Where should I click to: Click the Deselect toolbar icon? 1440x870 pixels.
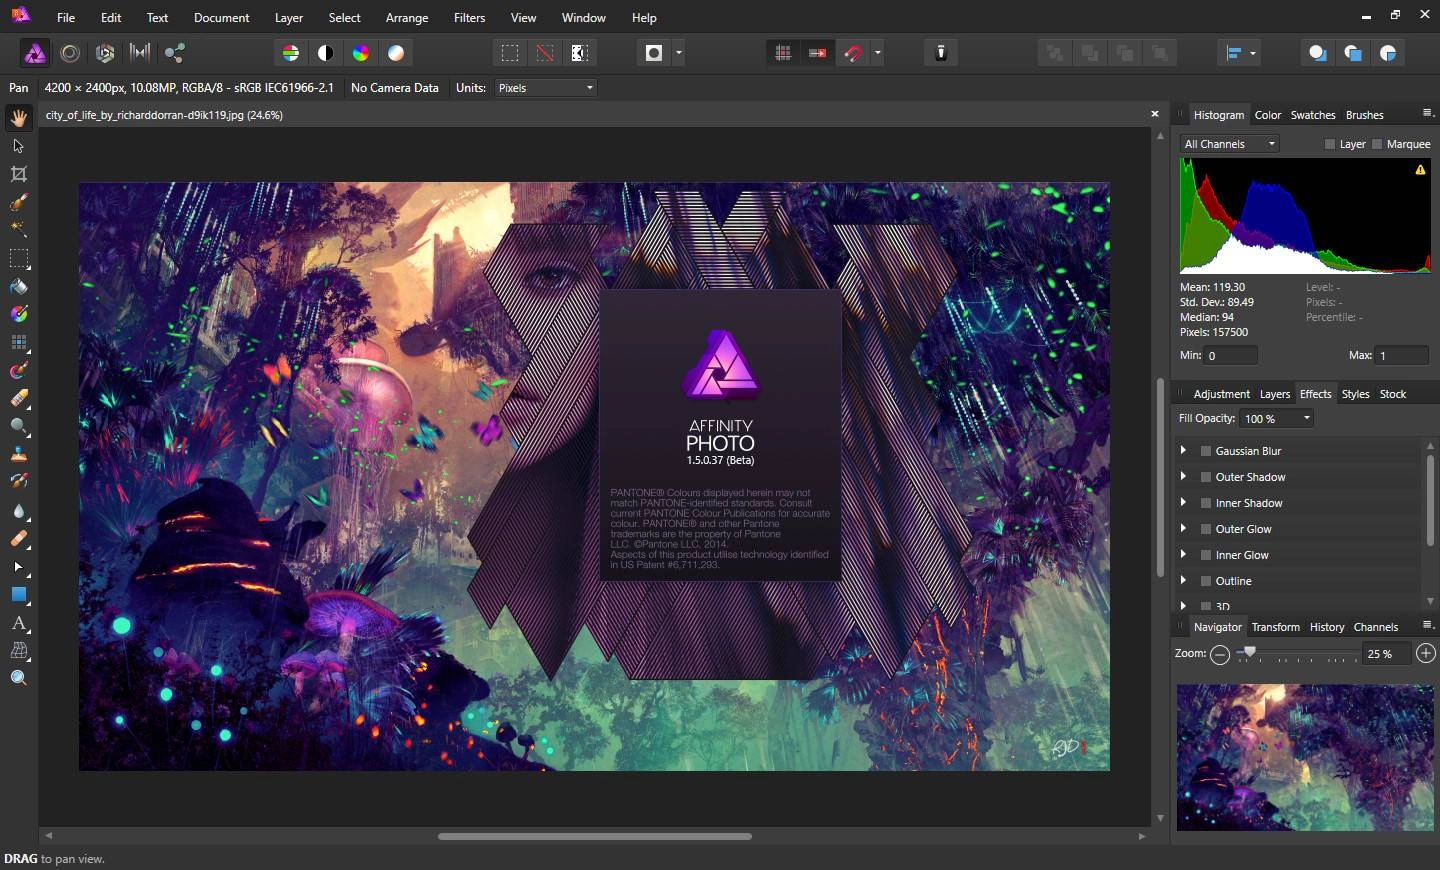click(x=545, y=53)
